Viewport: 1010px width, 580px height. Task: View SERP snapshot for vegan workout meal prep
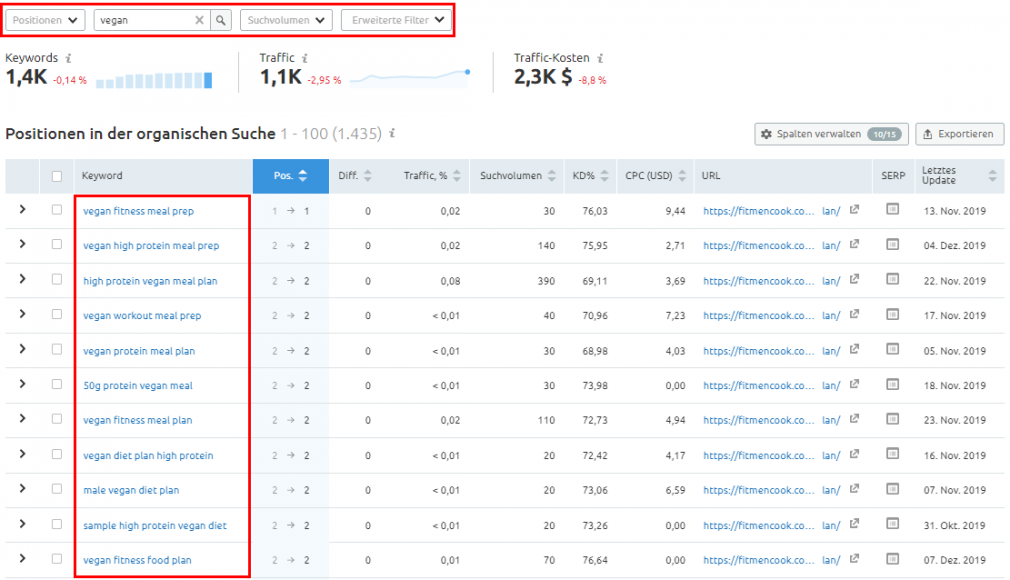(x=892, y=314)
